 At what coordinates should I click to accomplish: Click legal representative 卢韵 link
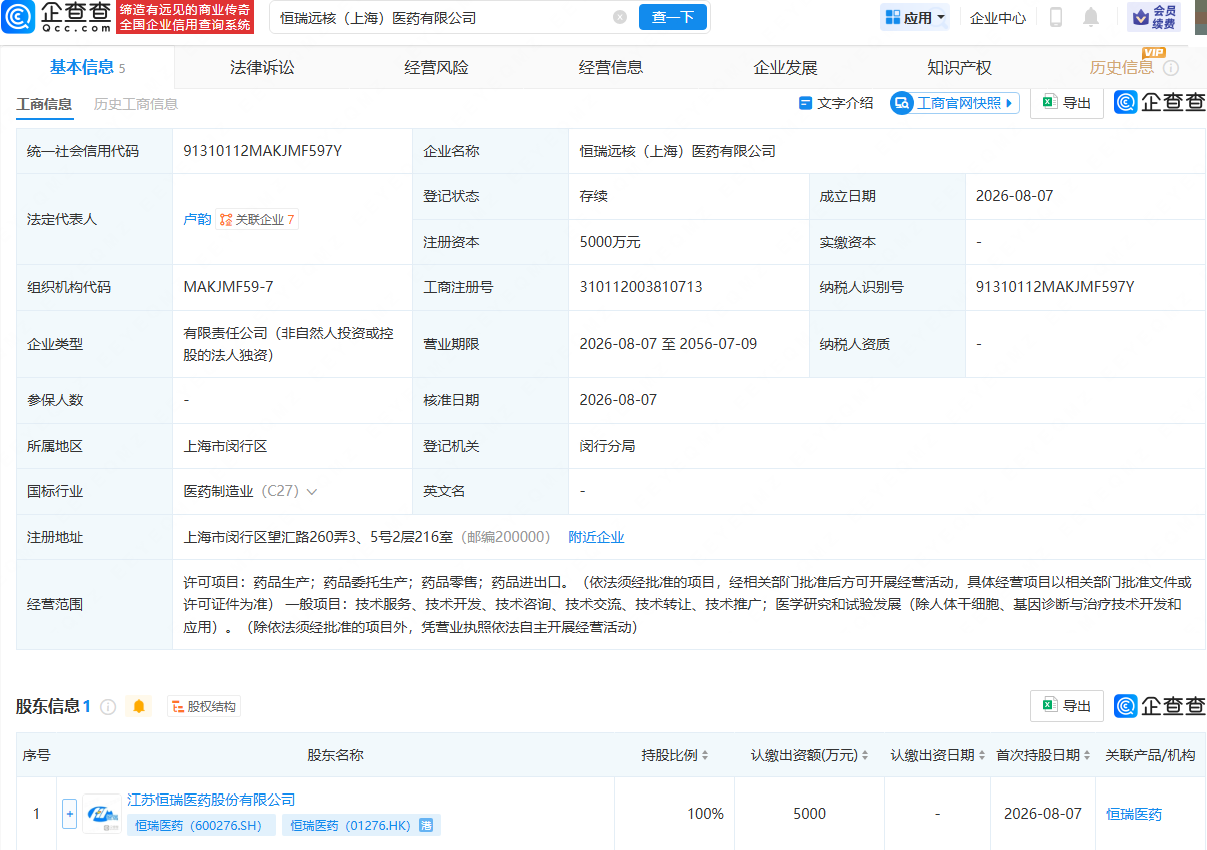click(x=197, y=219)
